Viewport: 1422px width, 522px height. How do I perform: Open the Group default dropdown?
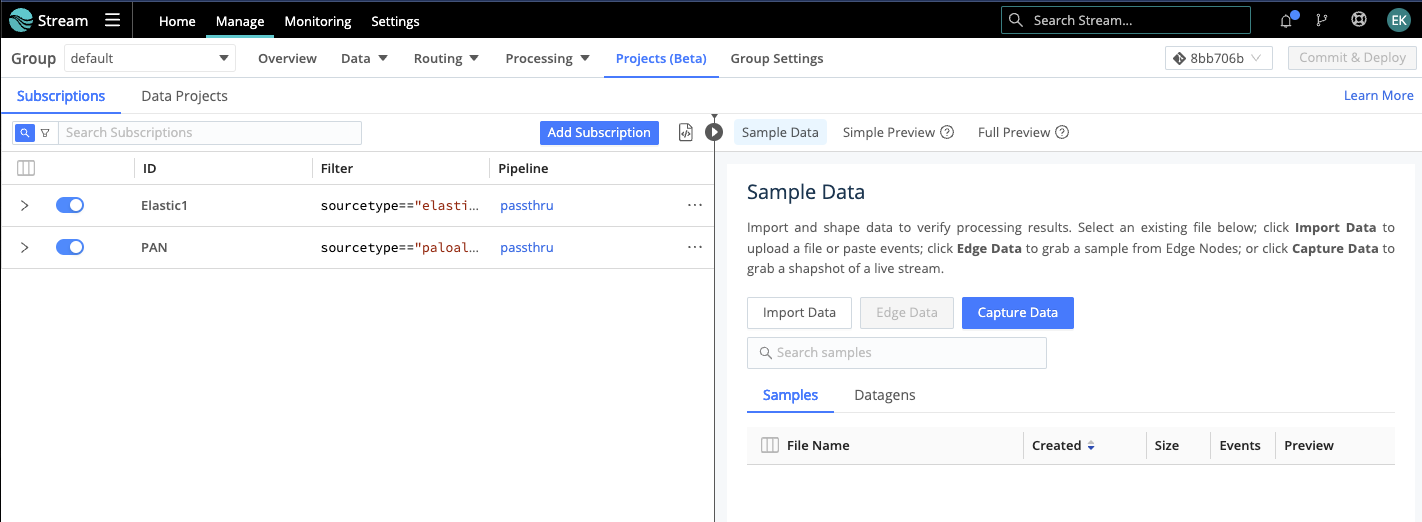[150, 58]
